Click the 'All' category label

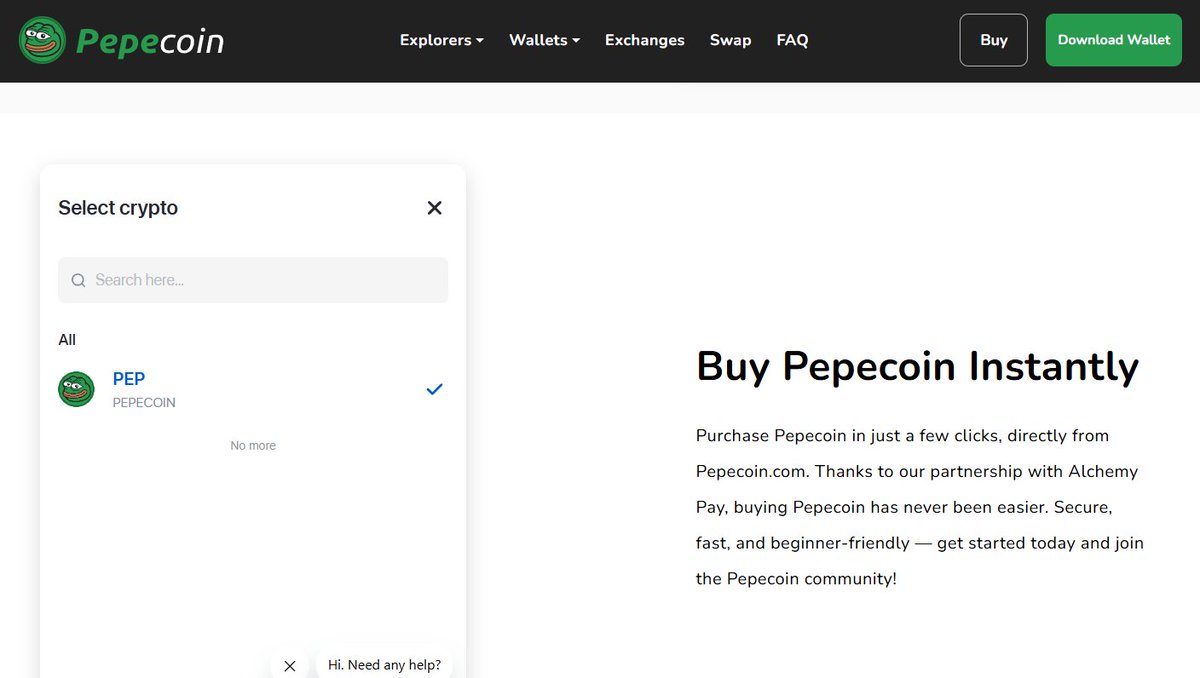click(67, 340)
